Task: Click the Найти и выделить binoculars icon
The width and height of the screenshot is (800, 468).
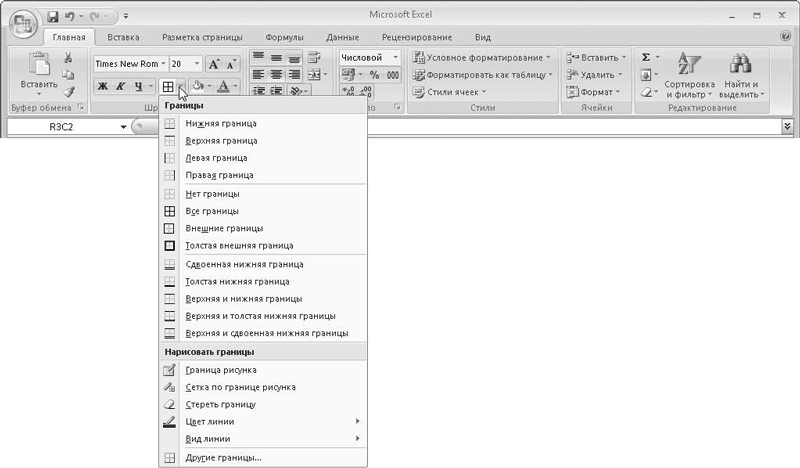Action: [x=740, y=75]
